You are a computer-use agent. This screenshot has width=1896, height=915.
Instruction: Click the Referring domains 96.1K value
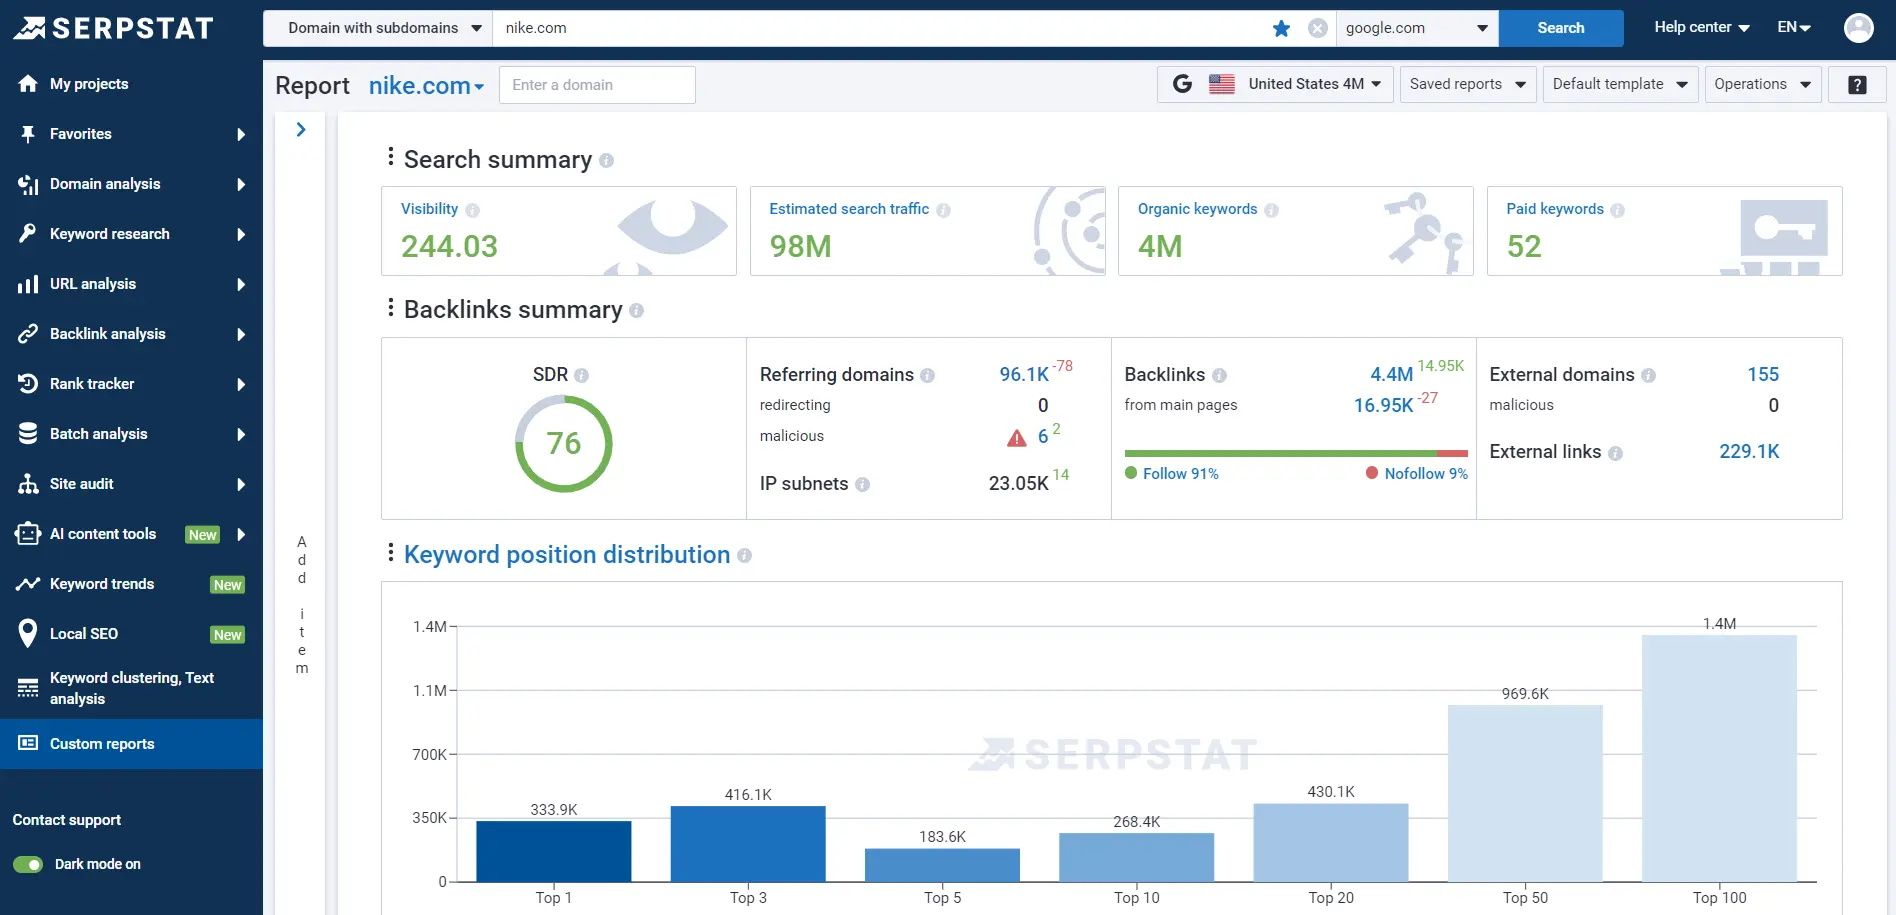point(1024,375)
